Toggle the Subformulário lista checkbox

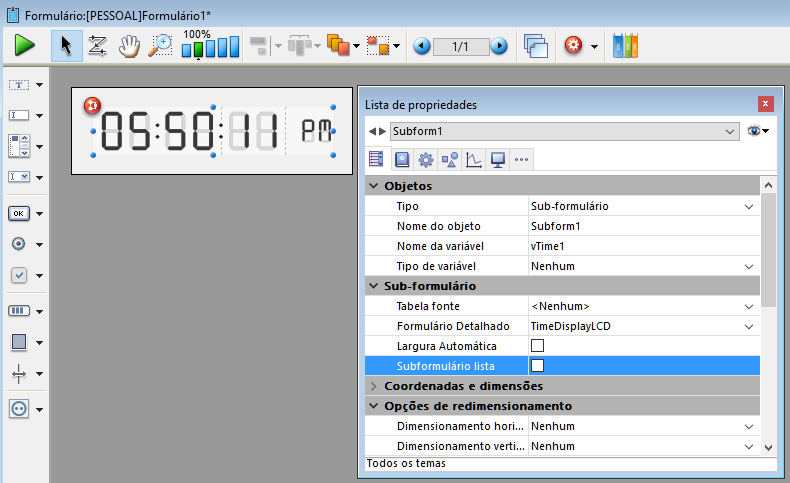[x=537, y=366]
